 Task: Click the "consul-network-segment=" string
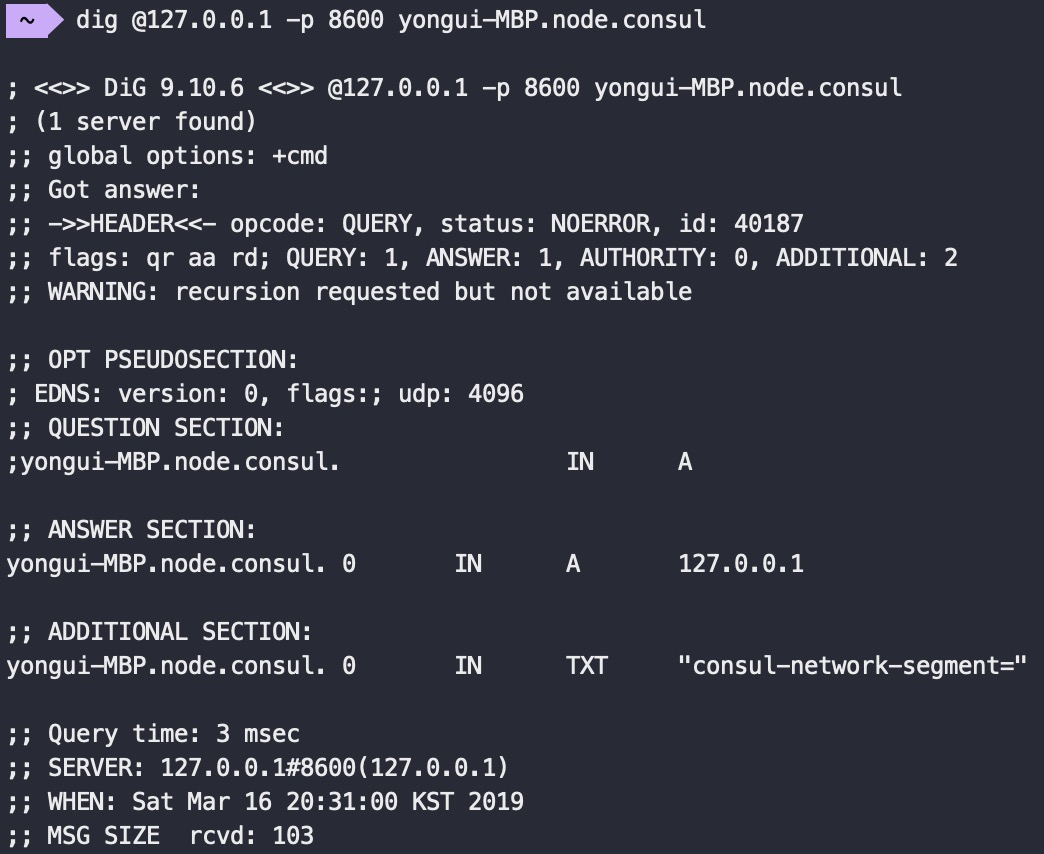click(852, 666)
